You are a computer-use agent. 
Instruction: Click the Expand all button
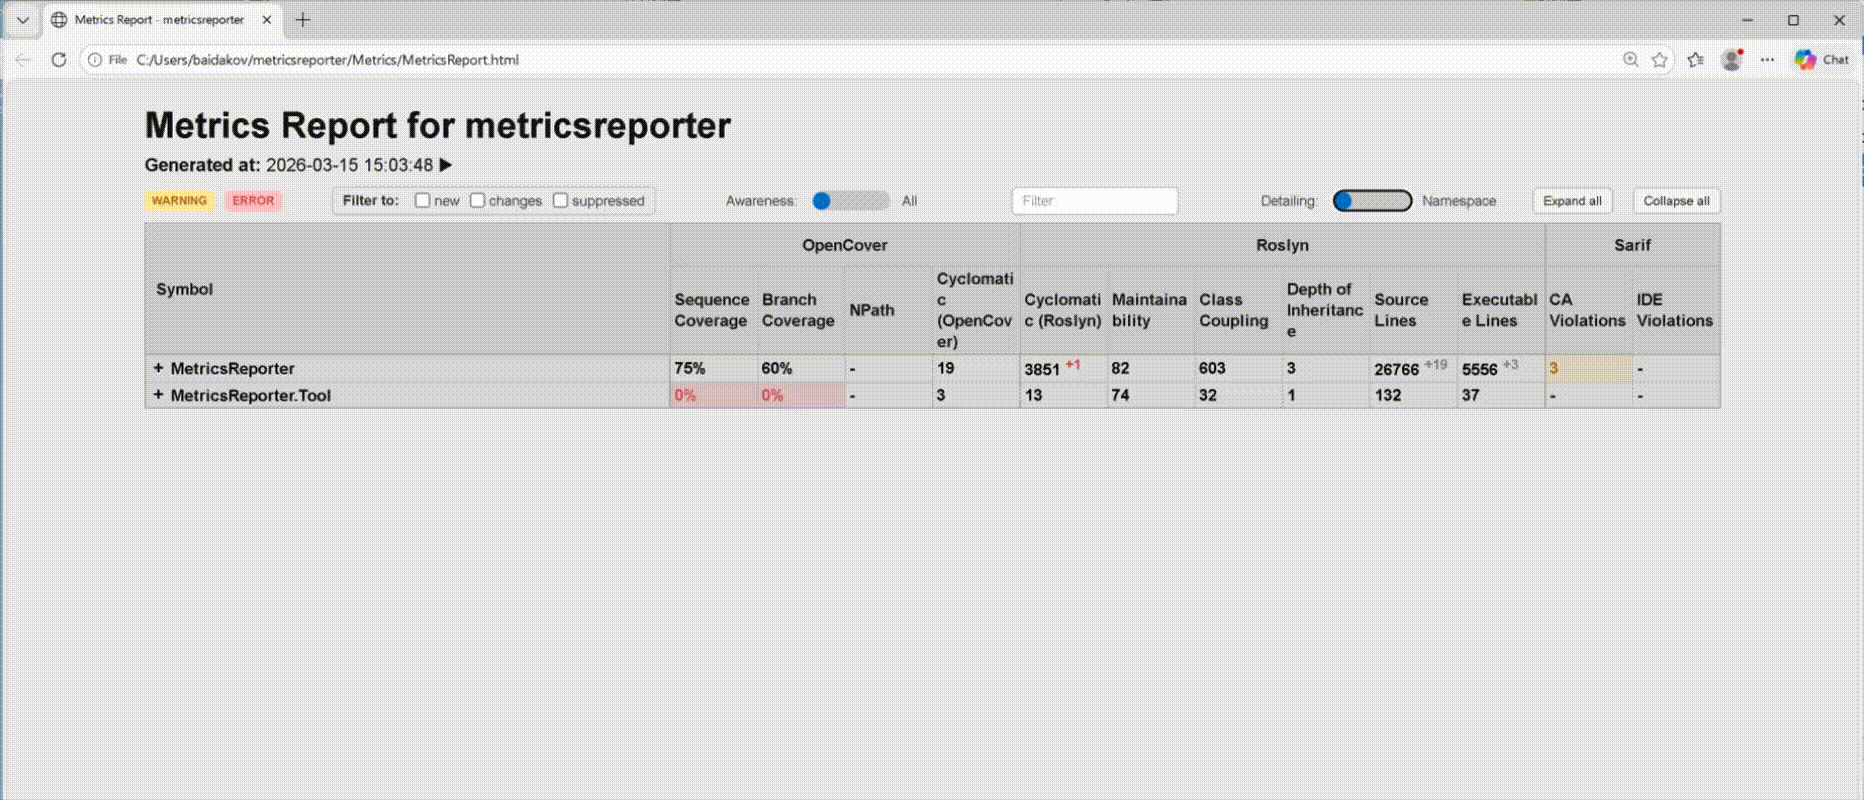coord(1572,201)
